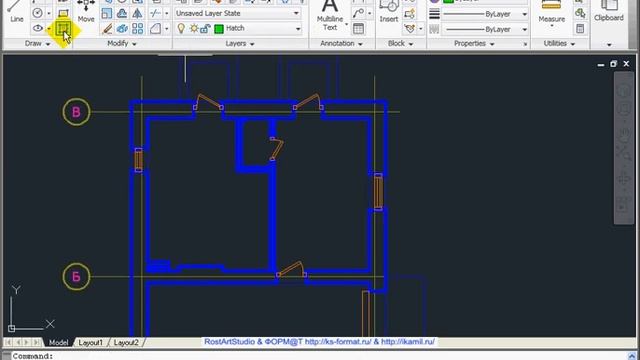
Task: Select the Ellipse tool in Draw panel
Action: tap(38, 29)
